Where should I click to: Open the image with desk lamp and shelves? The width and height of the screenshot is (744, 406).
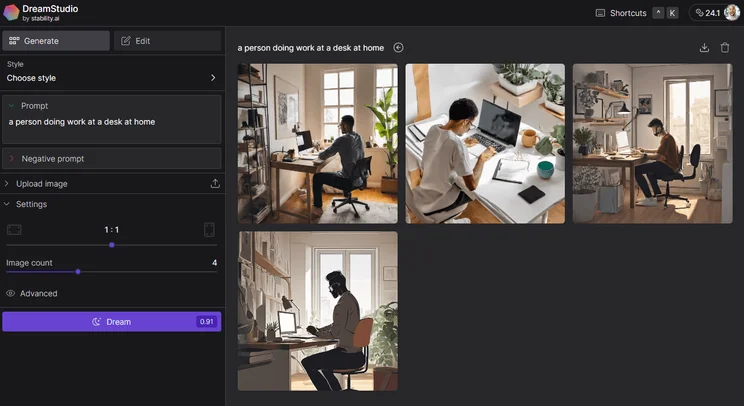tap(652, 144)
